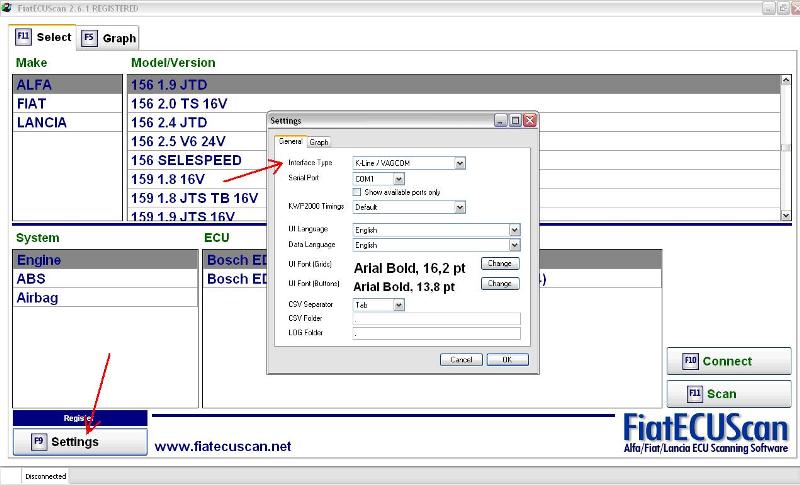
Task: Select first Bosch ECU entry
Action: point(432,260)
